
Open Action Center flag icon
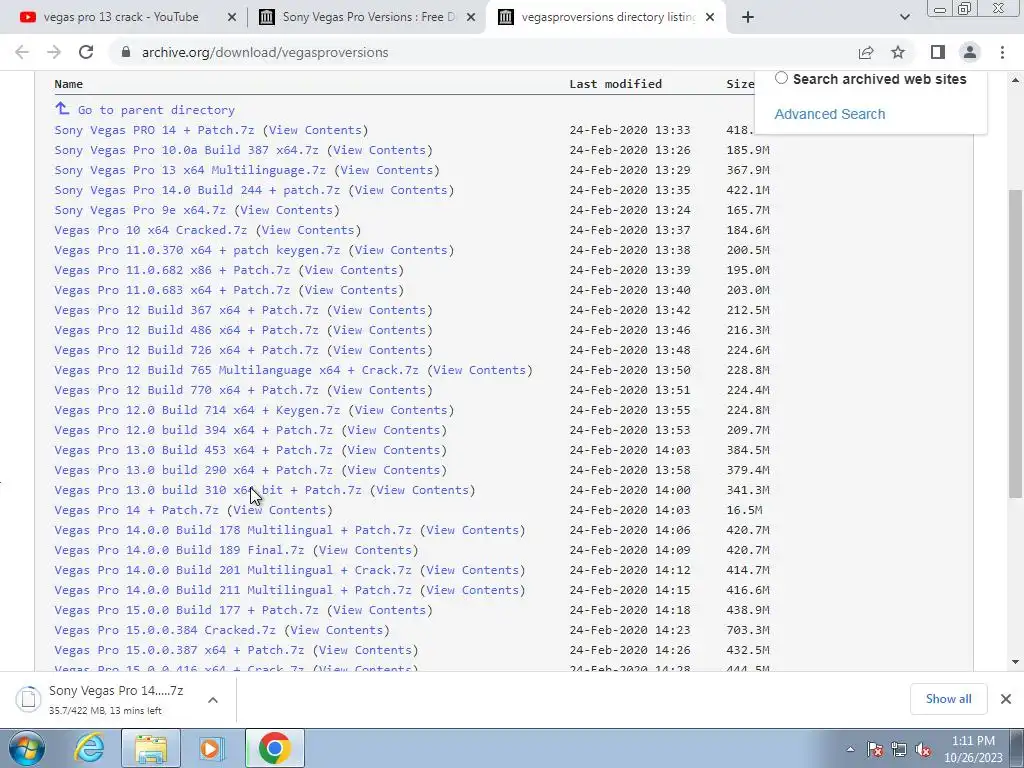pos(875,749)
